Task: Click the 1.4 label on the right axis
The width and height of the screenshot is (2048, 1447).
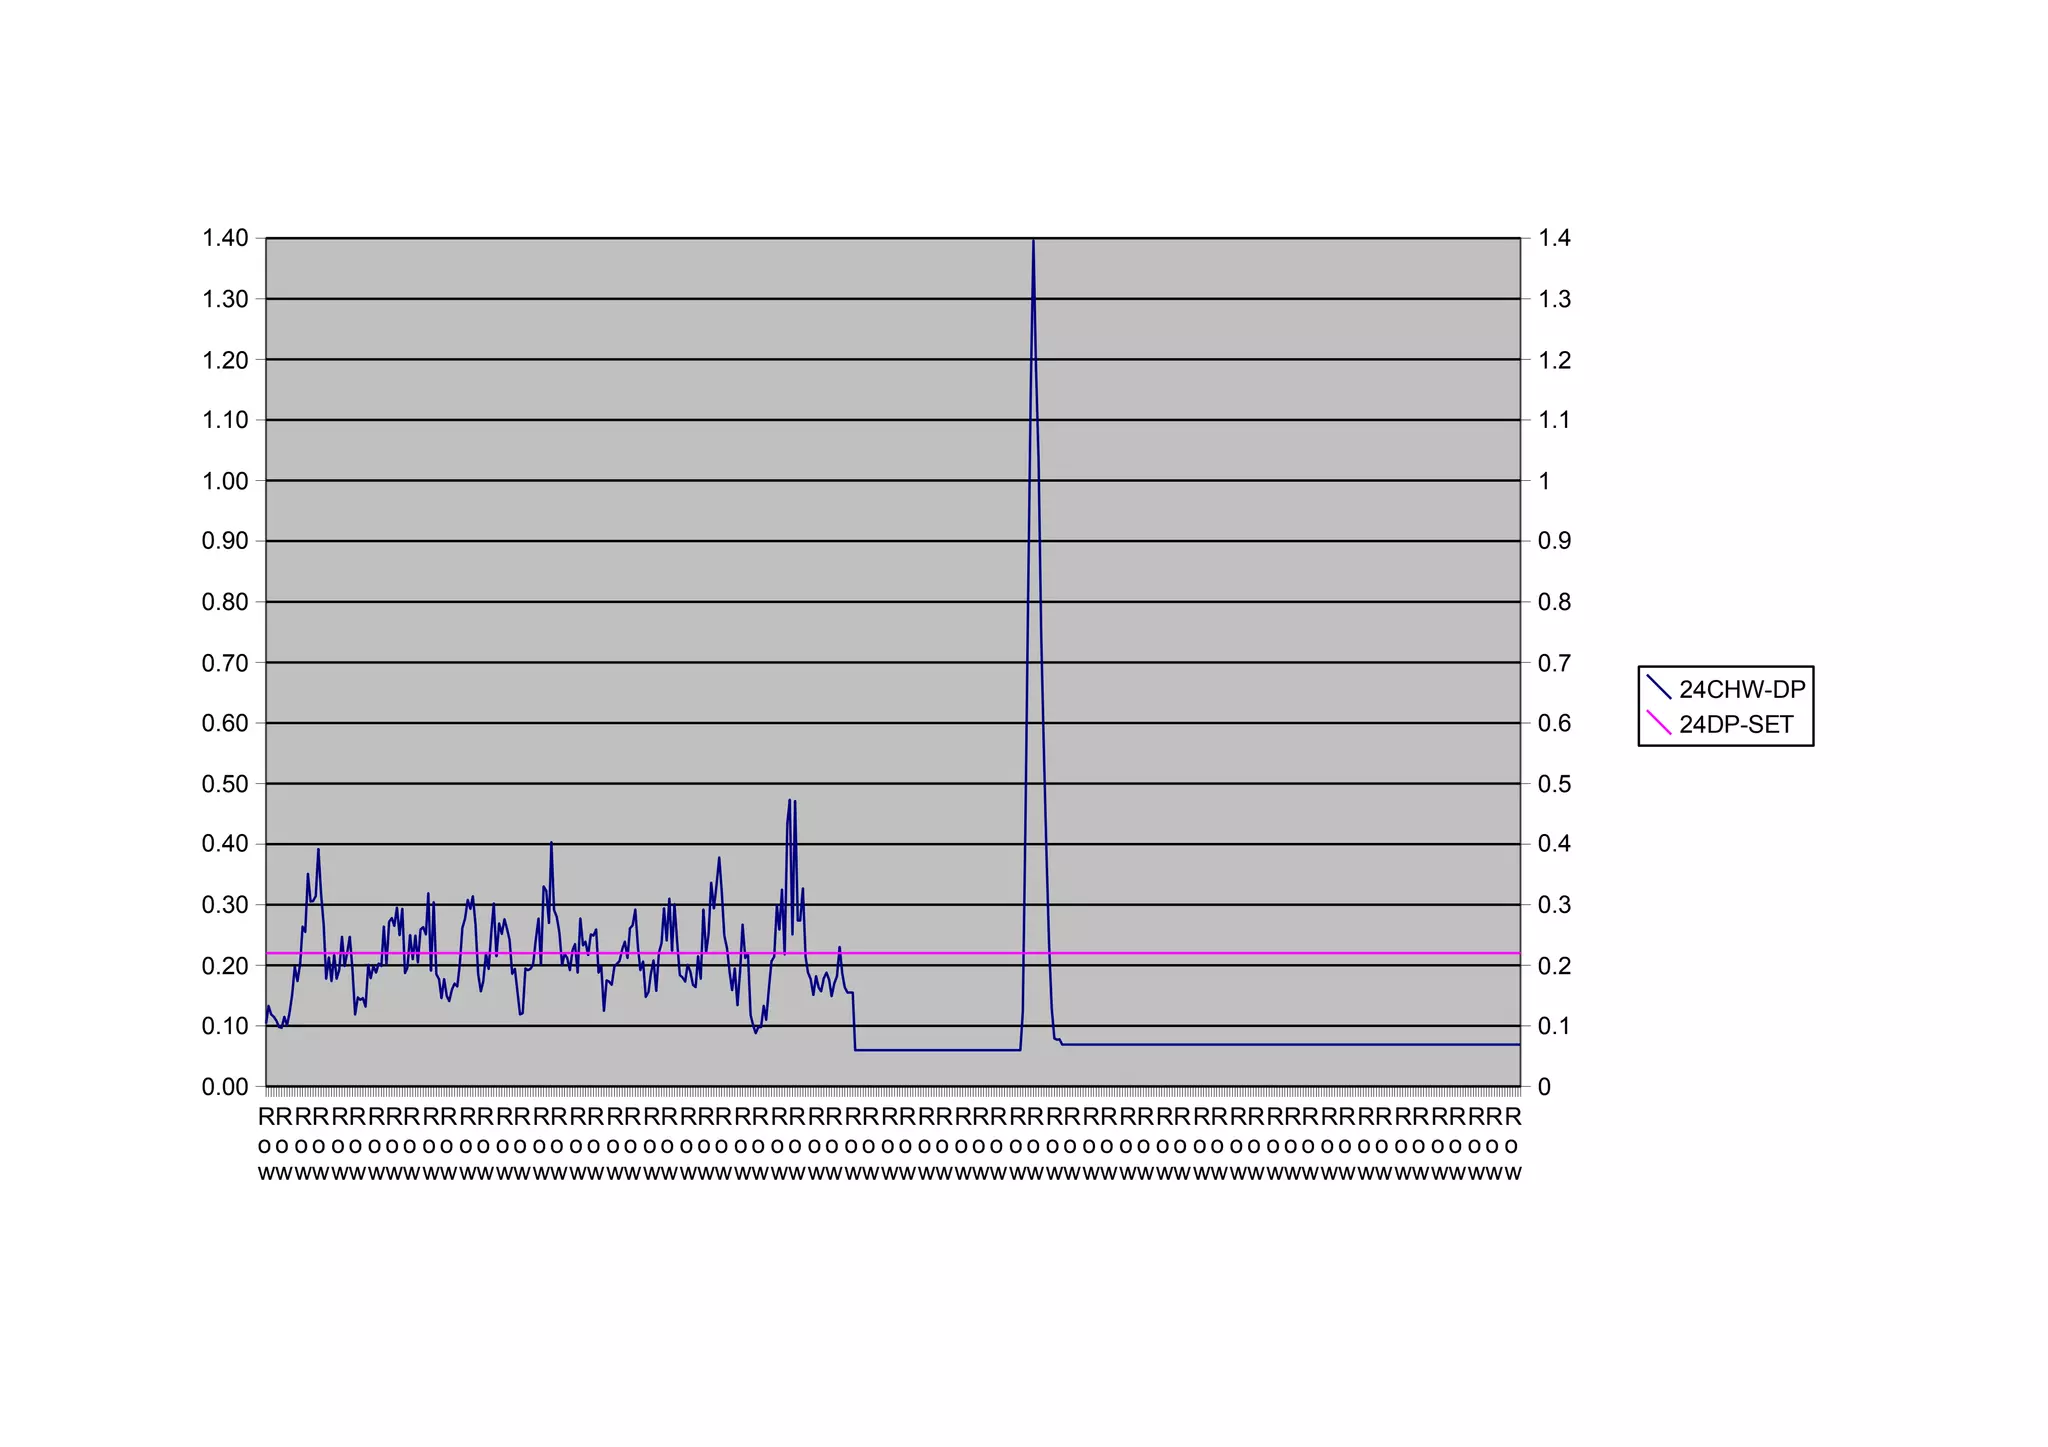Action: point(1554,238)
